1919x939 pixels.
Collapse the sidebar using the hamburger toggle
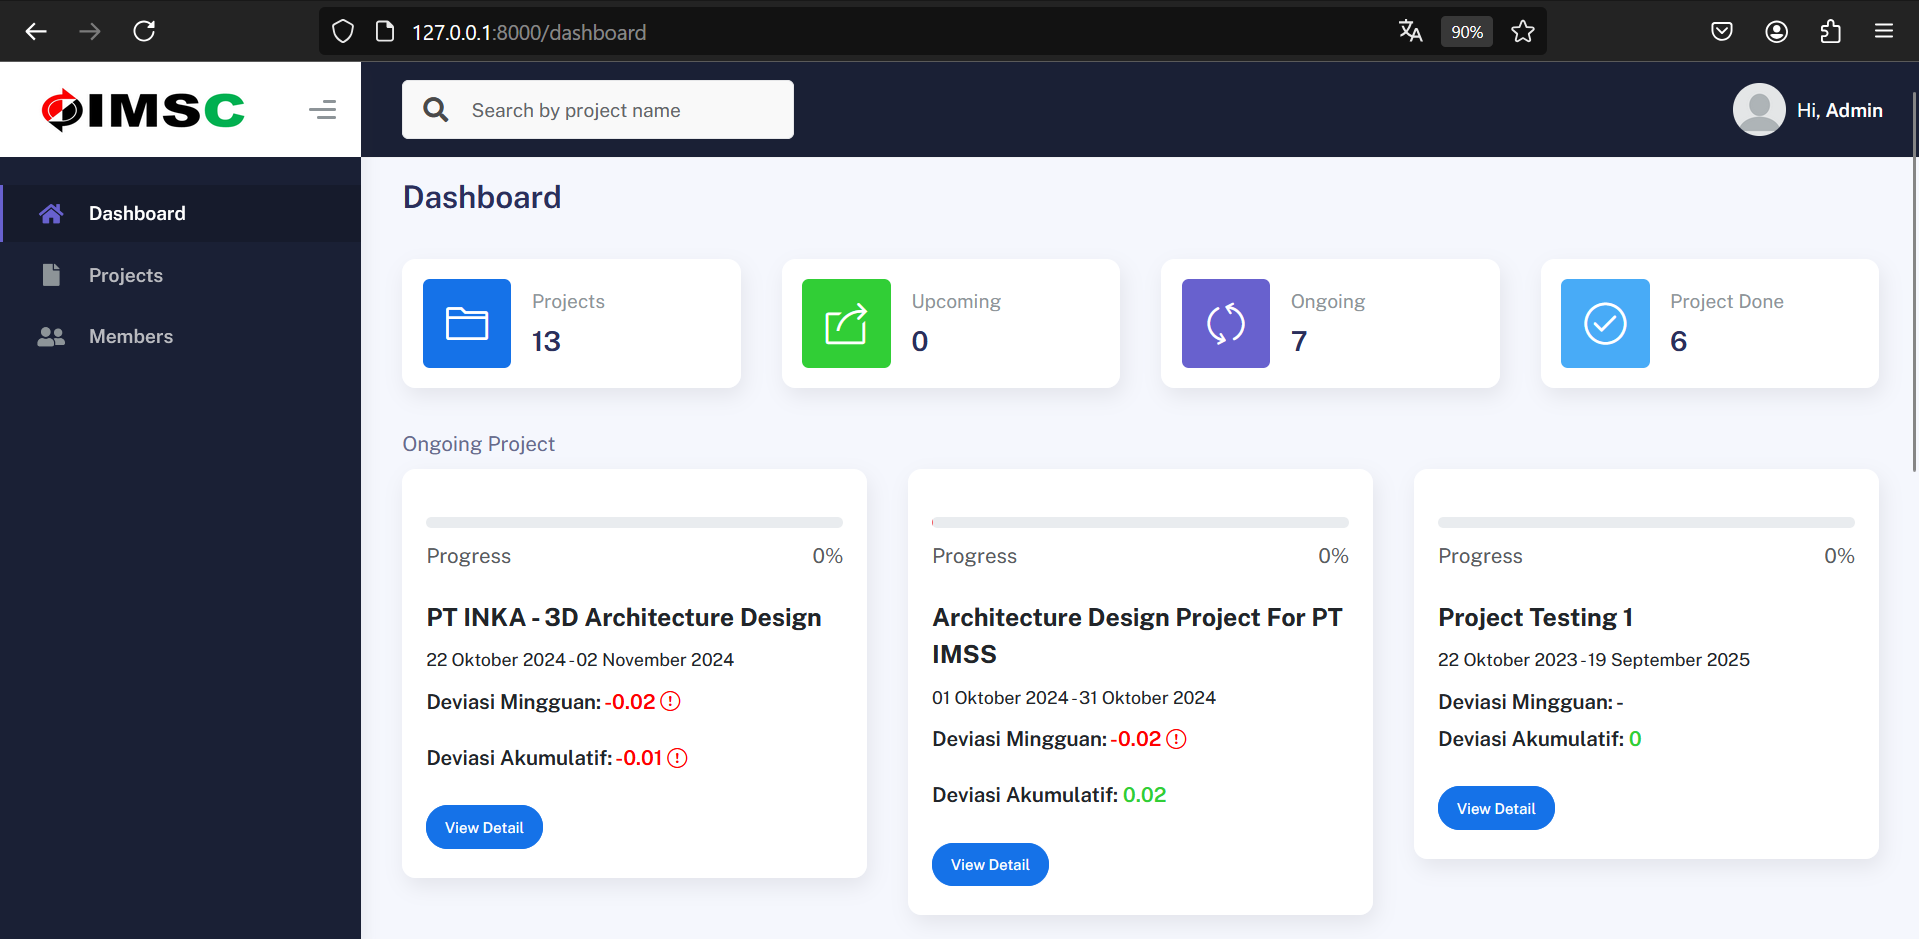[x=322, y=110]
